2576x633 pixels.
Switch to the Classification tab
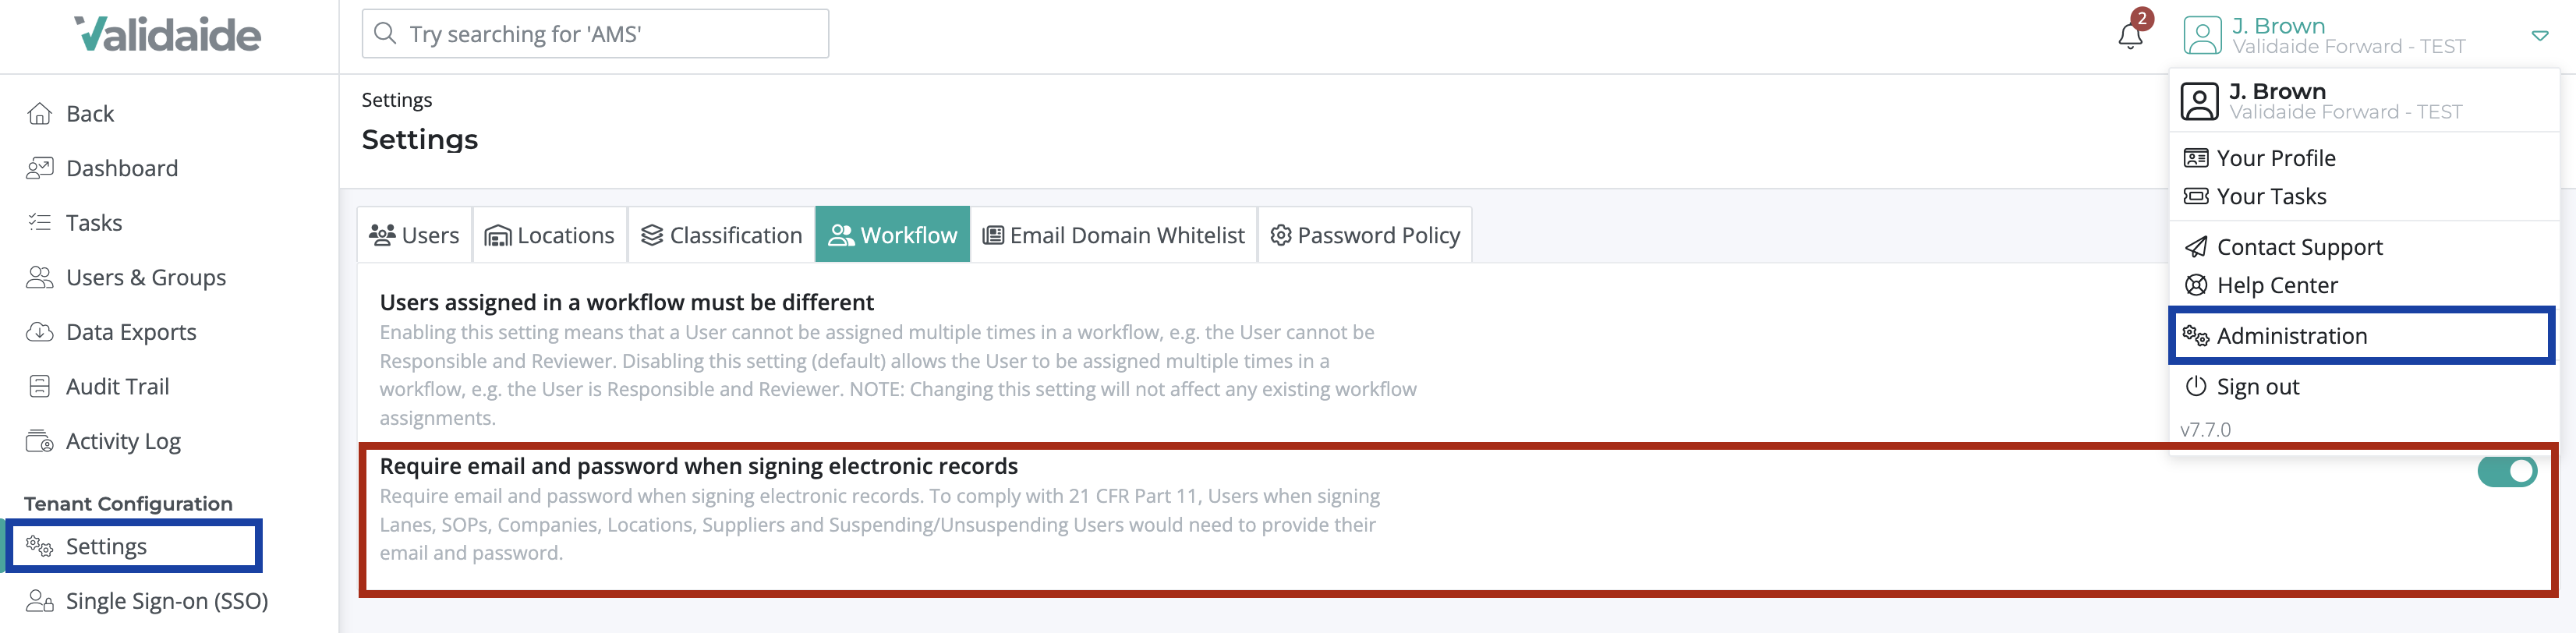(x=721, y=235)
